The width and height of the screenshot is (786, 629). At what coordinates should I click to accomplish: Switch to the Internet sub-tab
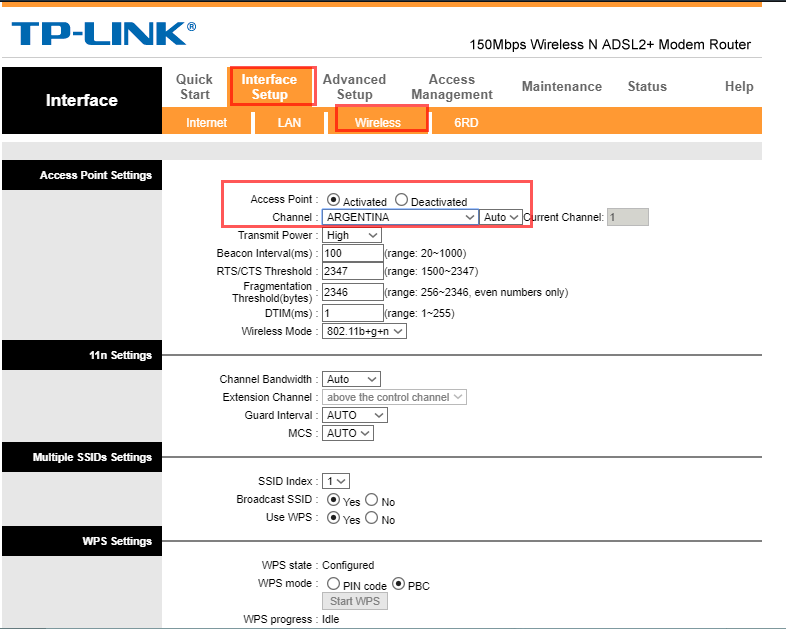pos(207,122)
